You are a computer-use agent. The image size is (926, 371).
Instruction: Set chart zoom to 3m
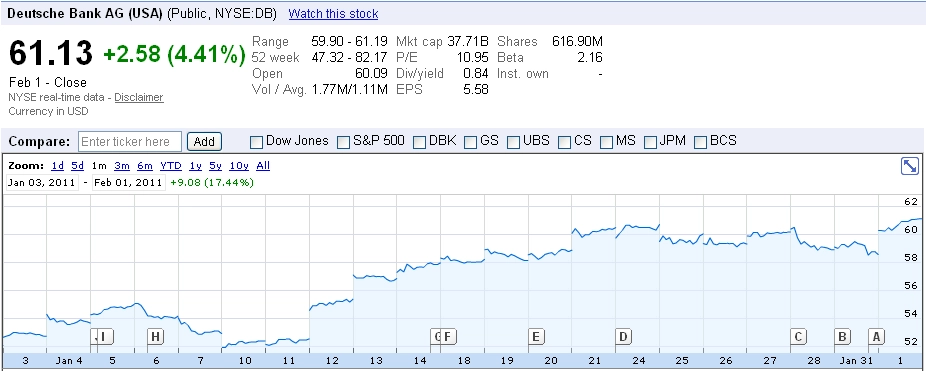(x=122, y=166)
